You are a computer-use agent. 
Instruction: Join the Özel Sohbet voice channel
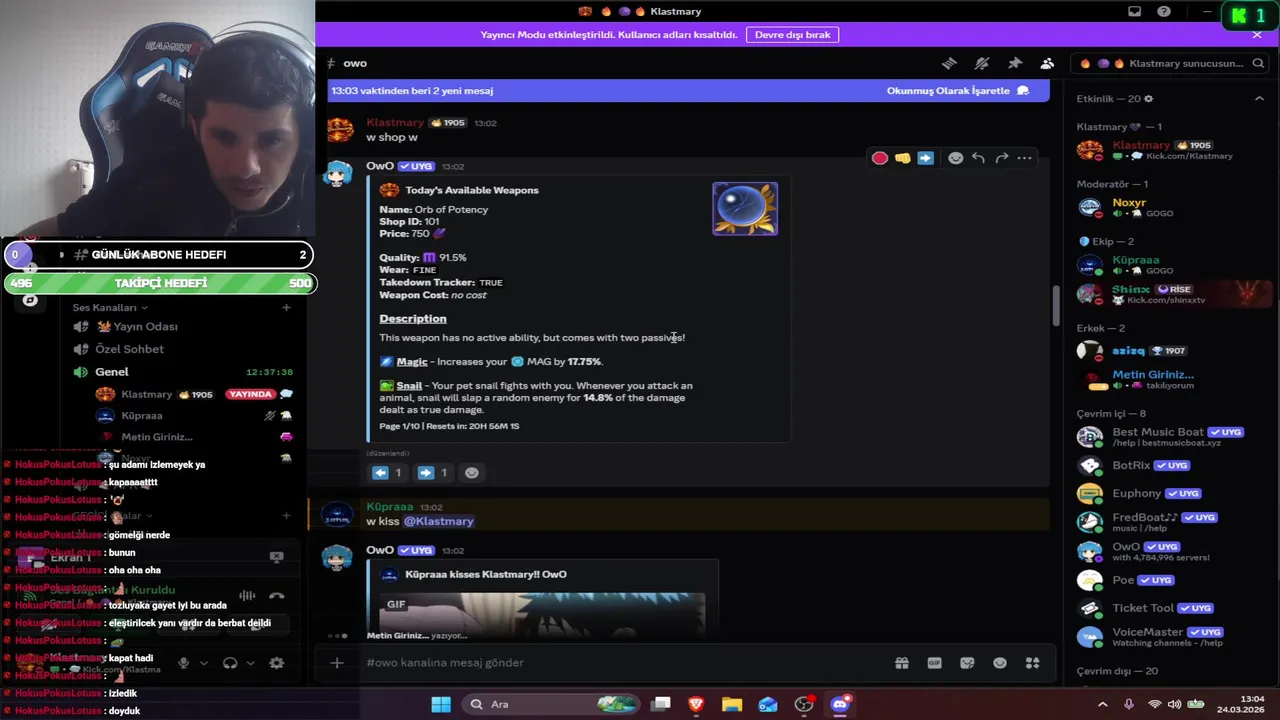click(180, 349)
